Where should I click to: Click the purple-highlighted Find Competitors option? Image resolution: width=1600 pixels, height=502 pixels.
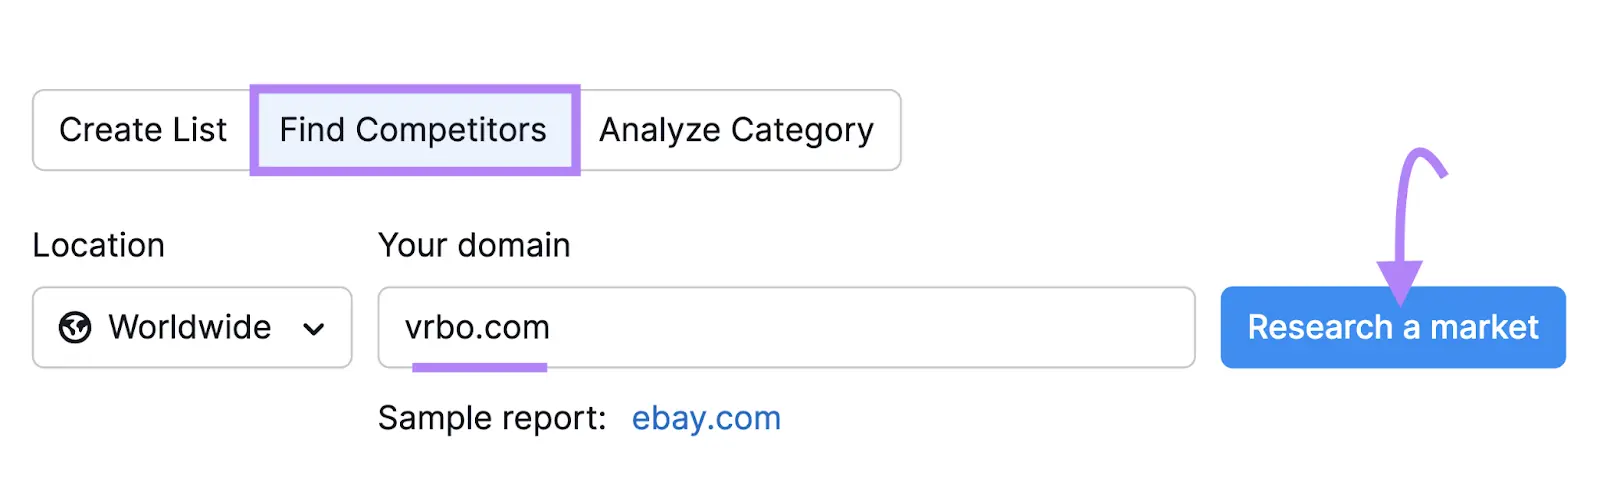[x=413, y=130]
